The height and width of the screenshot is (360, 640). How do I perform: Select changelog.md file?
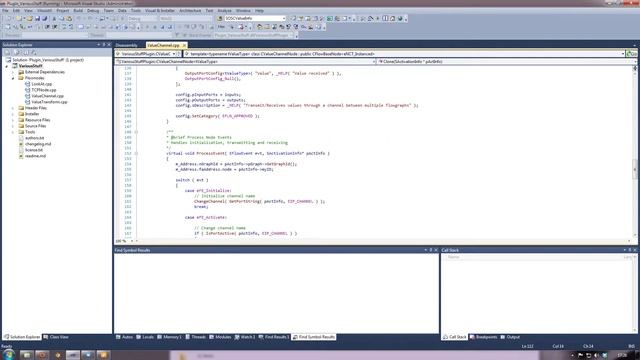click(38, 144)
